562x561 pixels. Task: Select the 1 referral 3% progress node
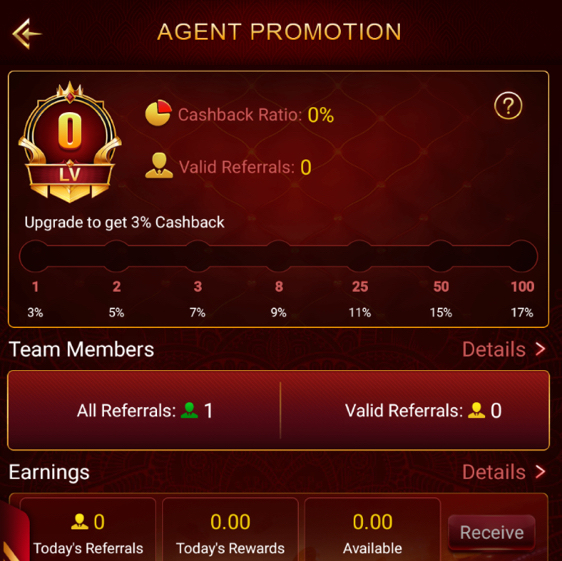[x=35, y=256]
